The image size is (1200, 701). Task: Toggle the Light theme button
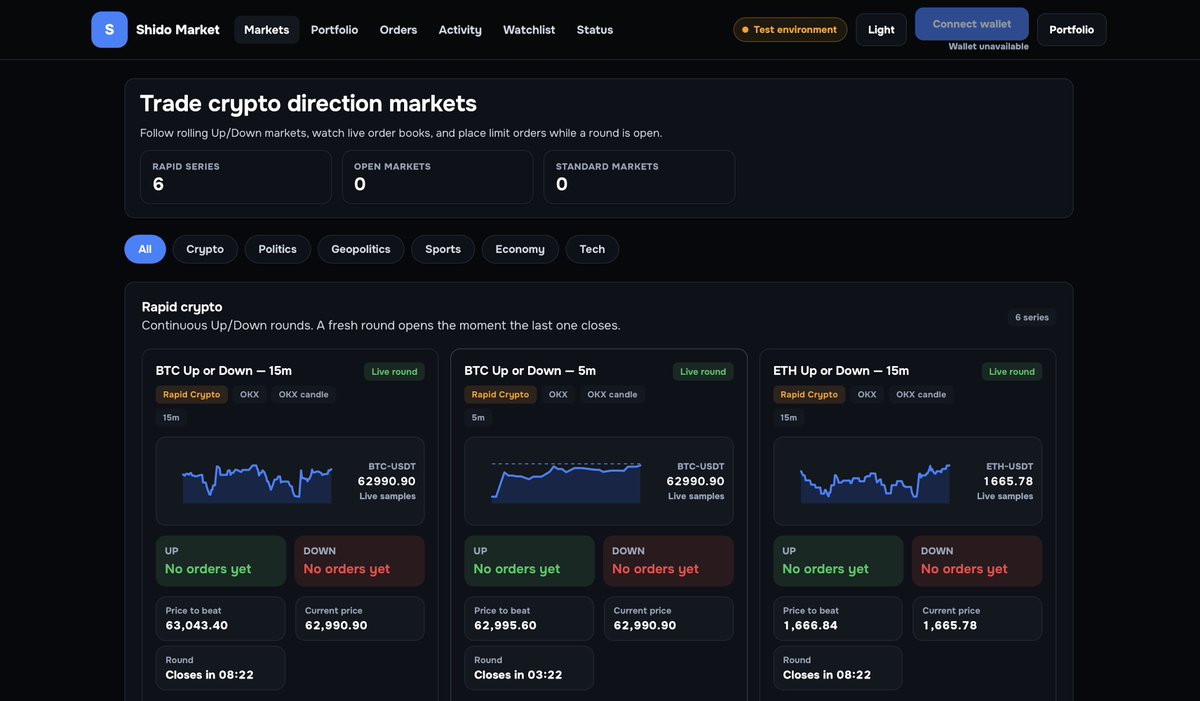tap(881, 30)
